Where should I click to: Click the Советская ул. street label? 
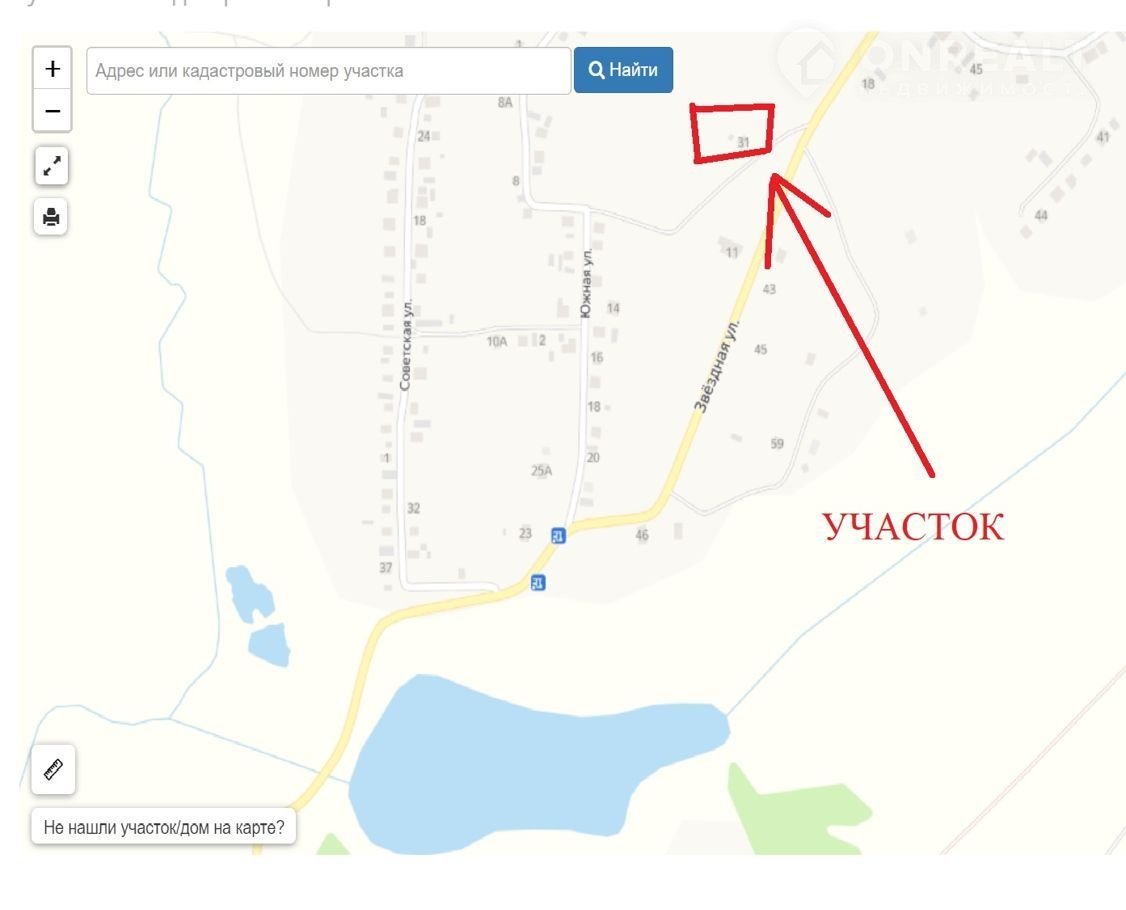[406, 345]
